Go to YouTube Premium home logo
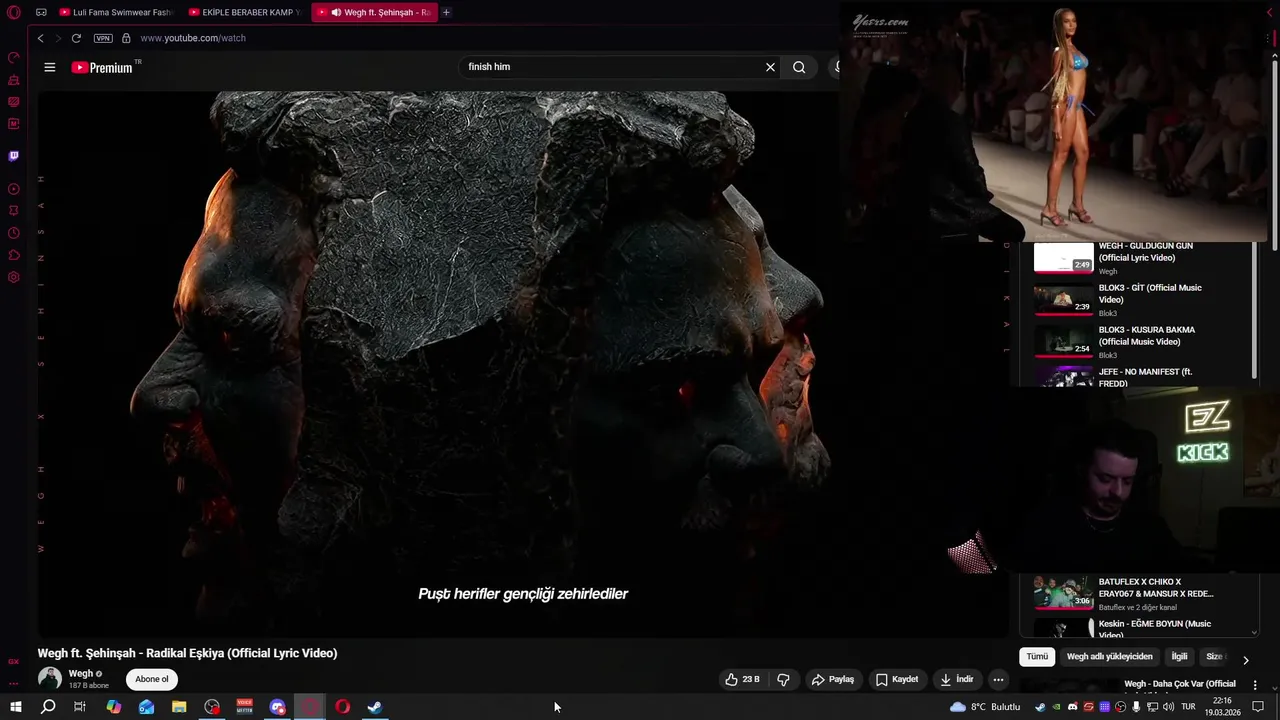The height and width of the screenshot is (720, 1280). point(102,67)
